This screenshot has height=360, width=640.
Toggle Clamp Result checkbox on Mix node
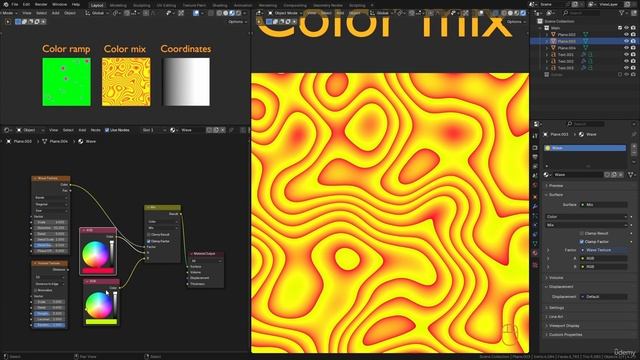tap(149, 235)
